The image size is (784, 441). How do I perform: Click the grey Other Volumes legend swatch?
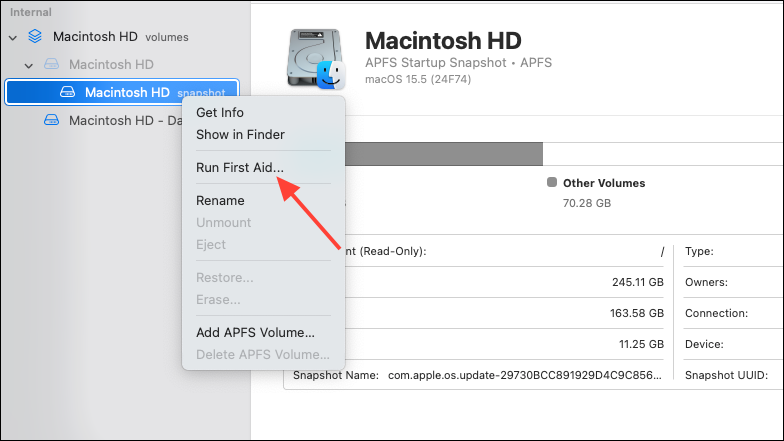552,182
